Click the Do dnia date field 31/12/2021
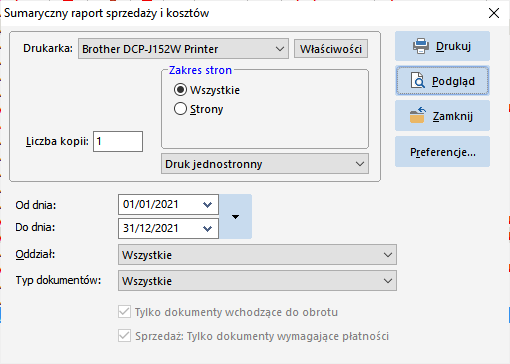Image resolution: width=510 pixels, height=364 pixels. coord(168,229)
